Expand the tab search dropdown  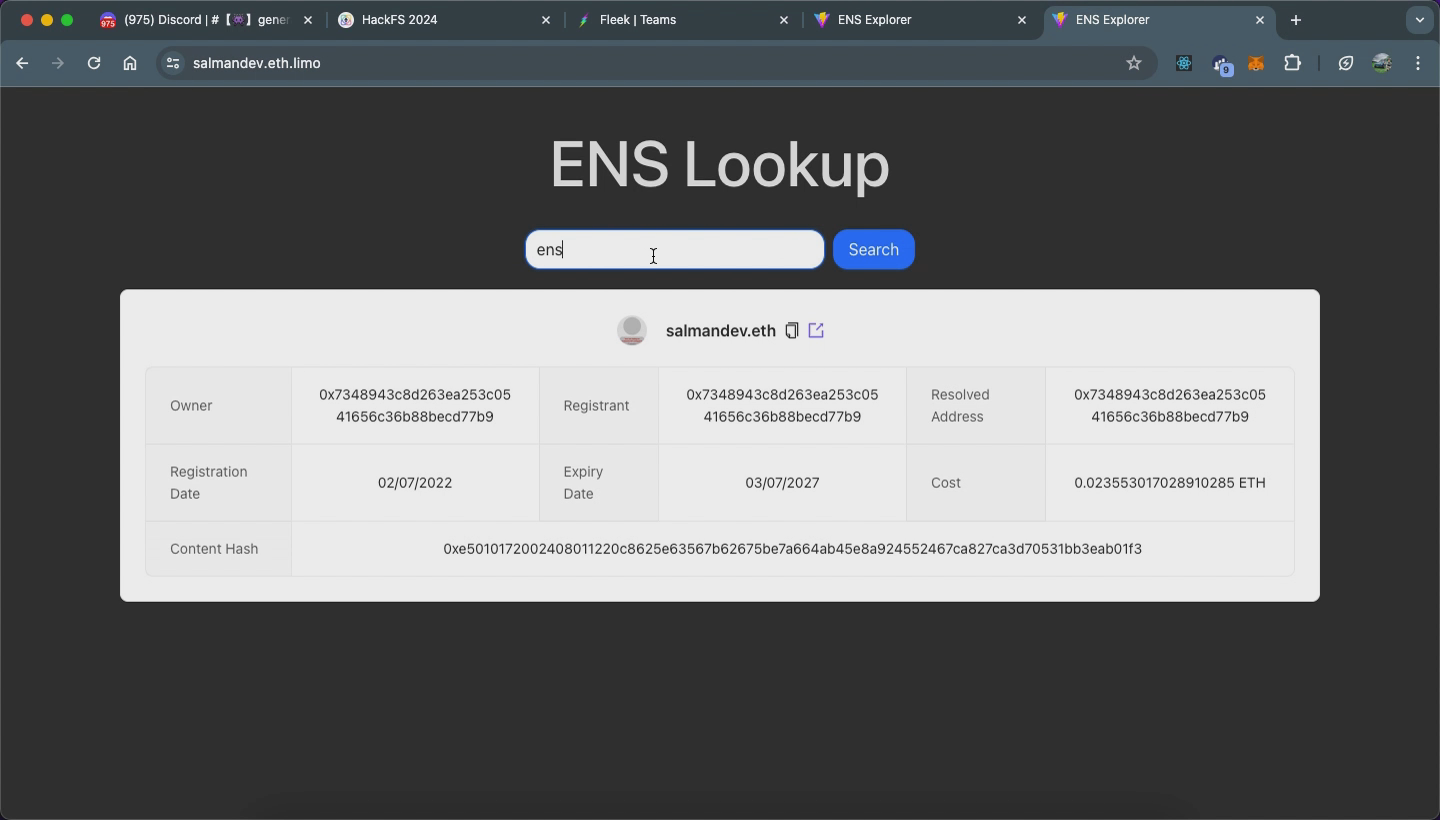point(1419,20)
